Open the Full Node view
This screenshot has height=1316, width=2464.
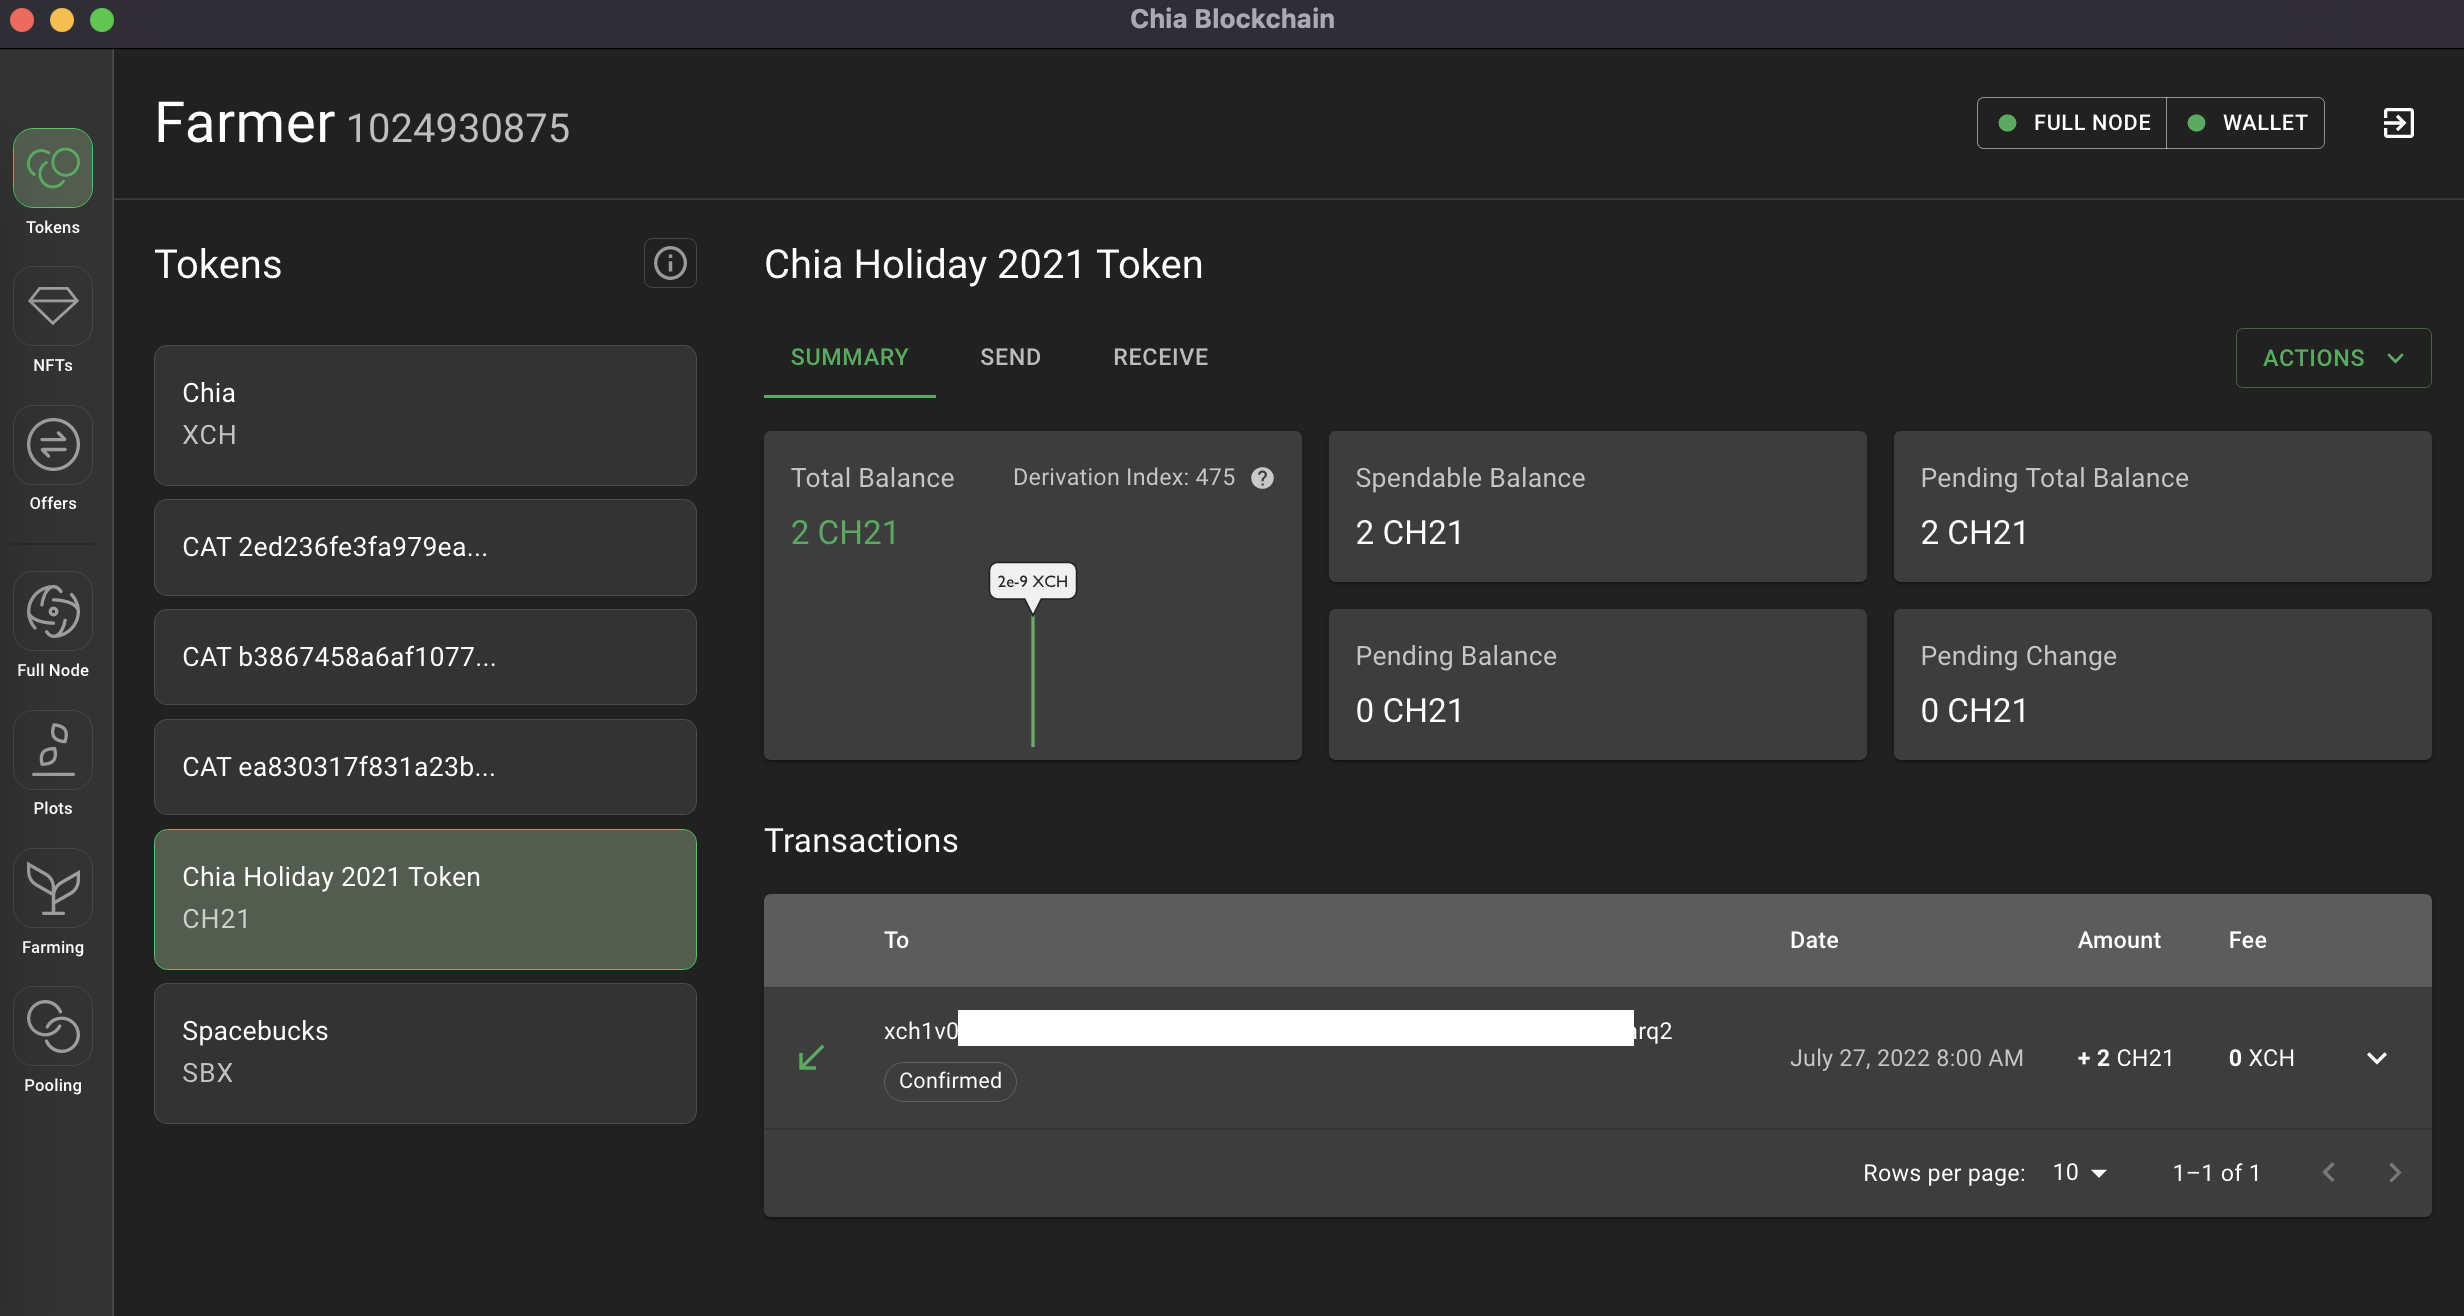[x=53, y=611]
